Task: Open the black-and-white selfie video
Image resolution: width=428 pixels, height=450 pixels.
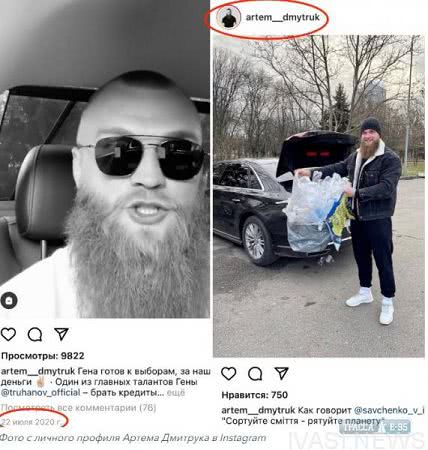Action: click(x=105, y=159)
